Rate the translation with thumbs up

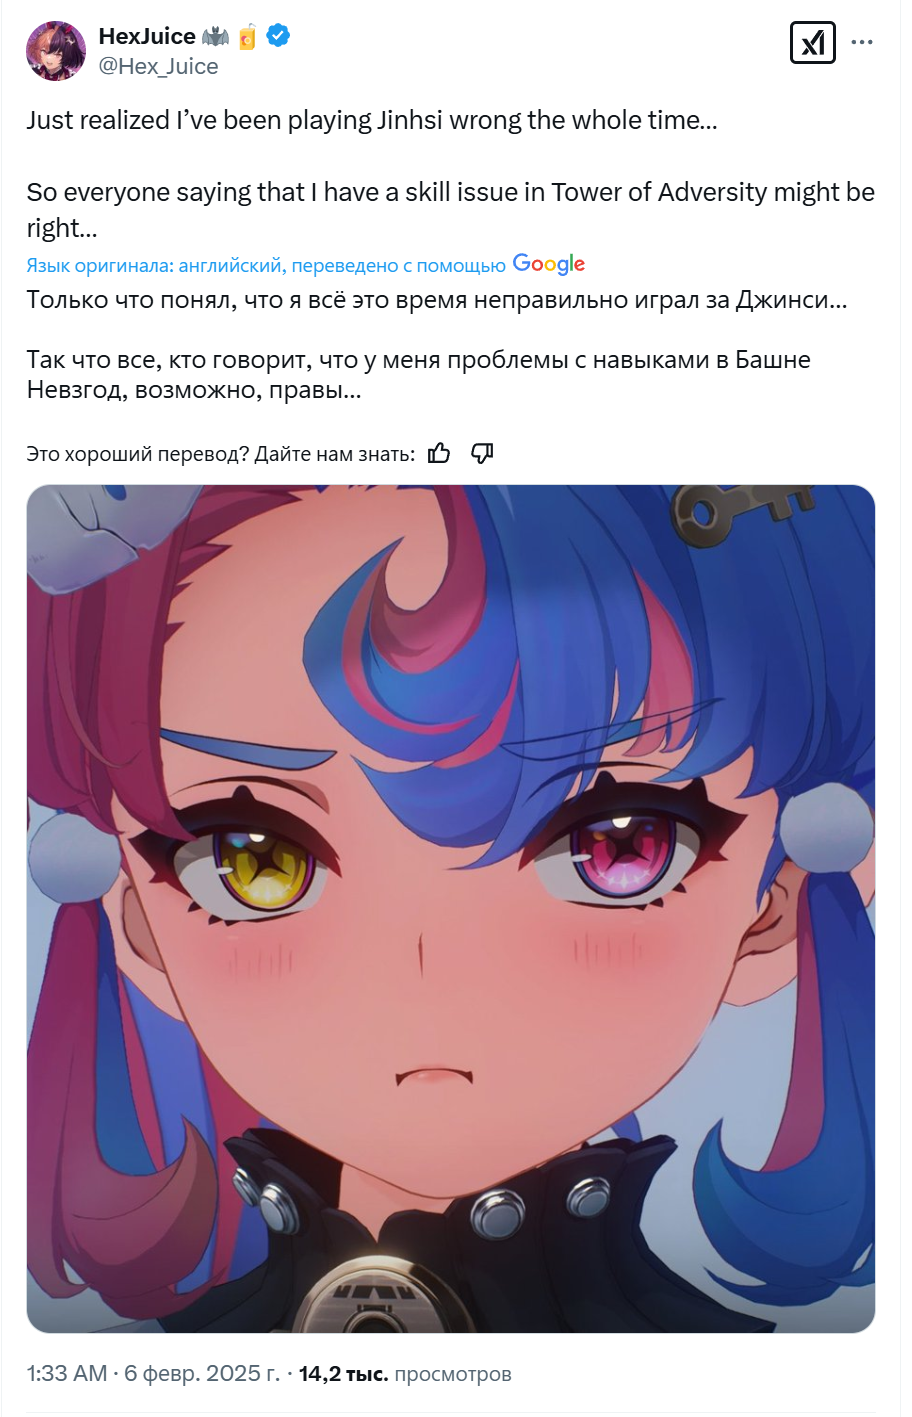pyautogui.click(x=439, y=454)
